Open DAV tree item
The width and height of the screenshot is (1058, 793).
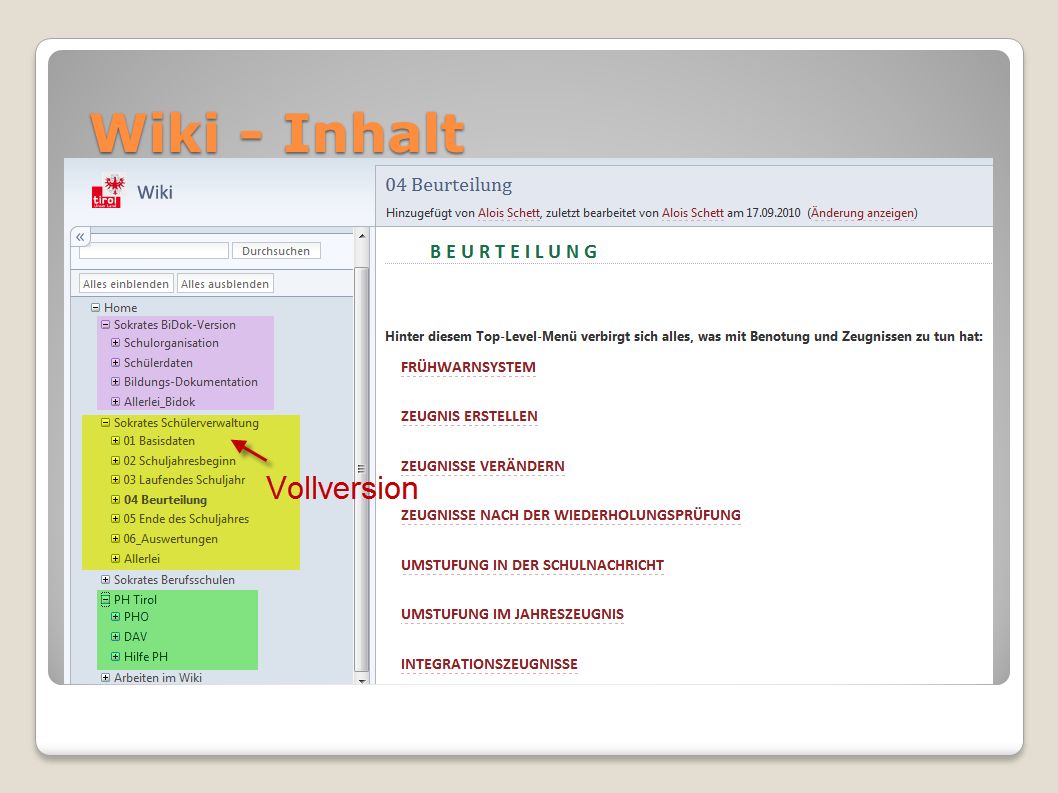pyautogui.click(x=135, y=636)
